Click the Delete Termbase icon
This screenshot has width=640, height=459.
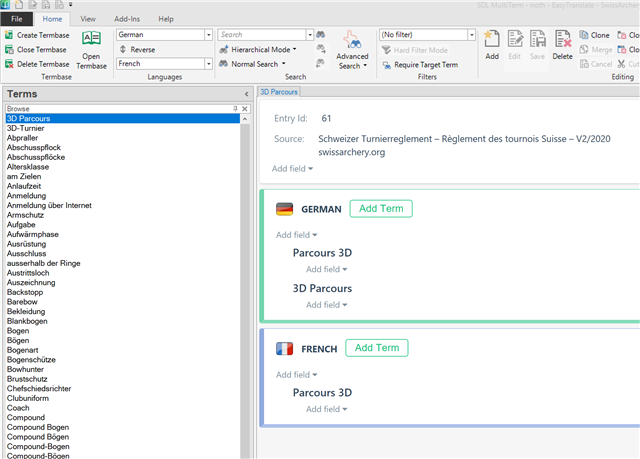[9, 64]
